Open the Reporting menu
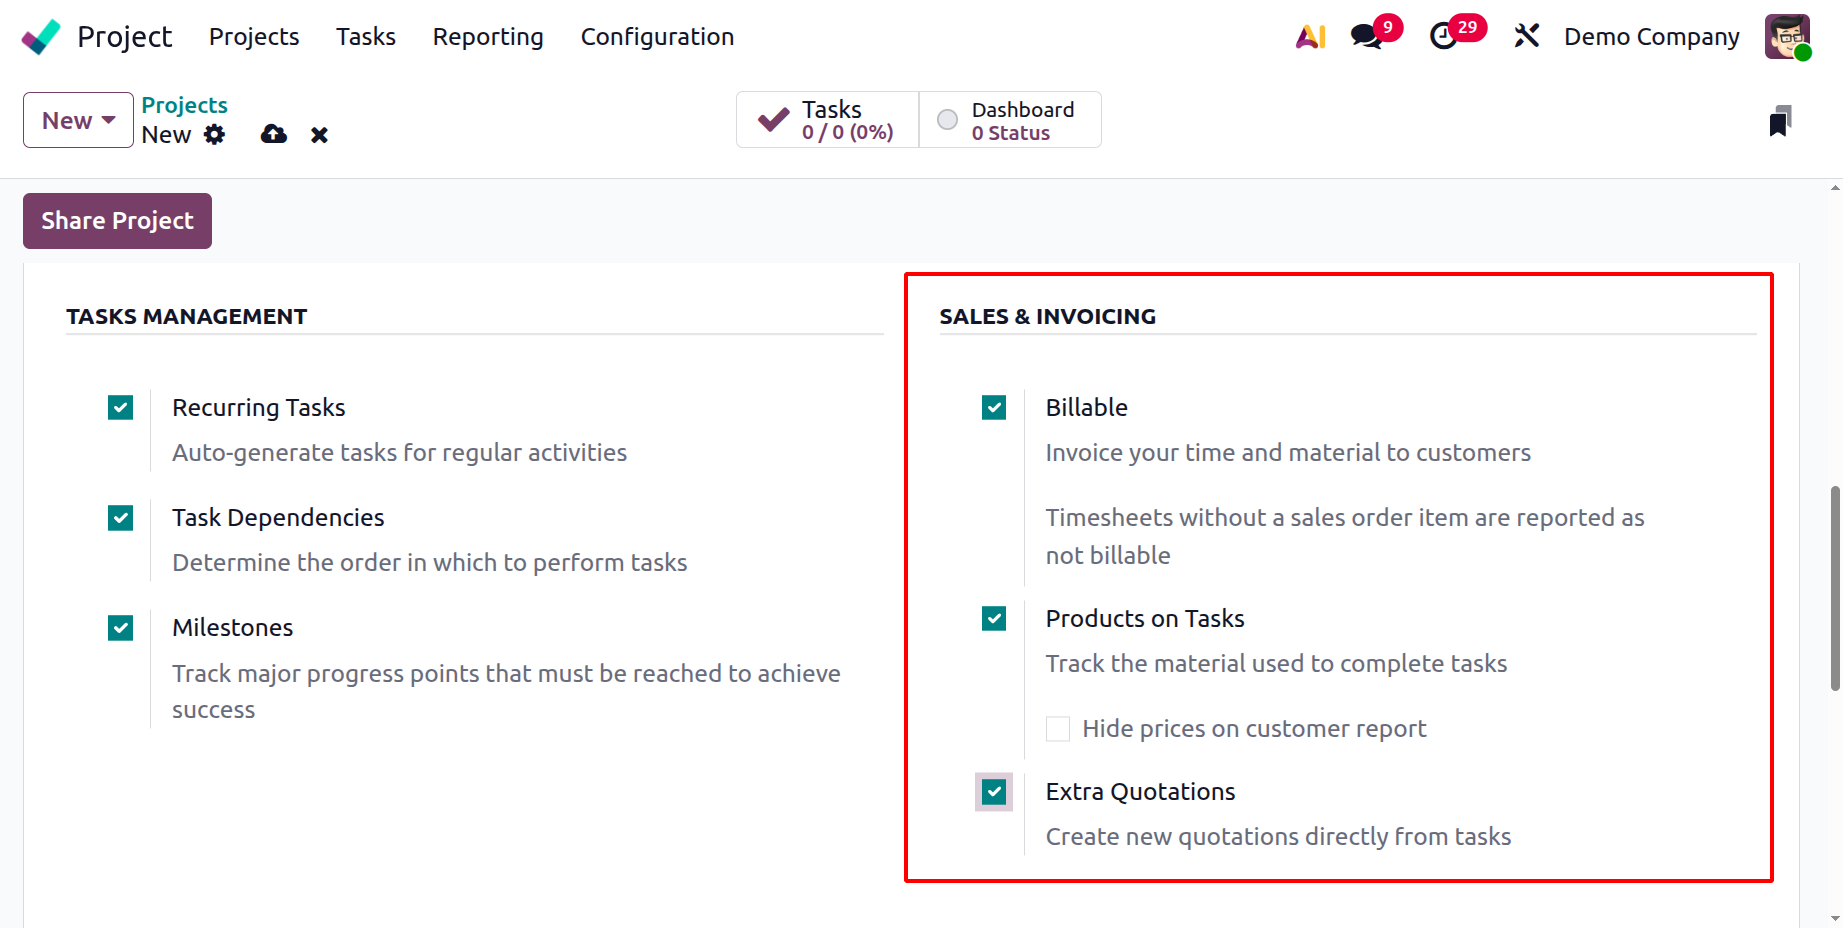The width and height of the screenshot is (1843, 928). pos(488,37)
